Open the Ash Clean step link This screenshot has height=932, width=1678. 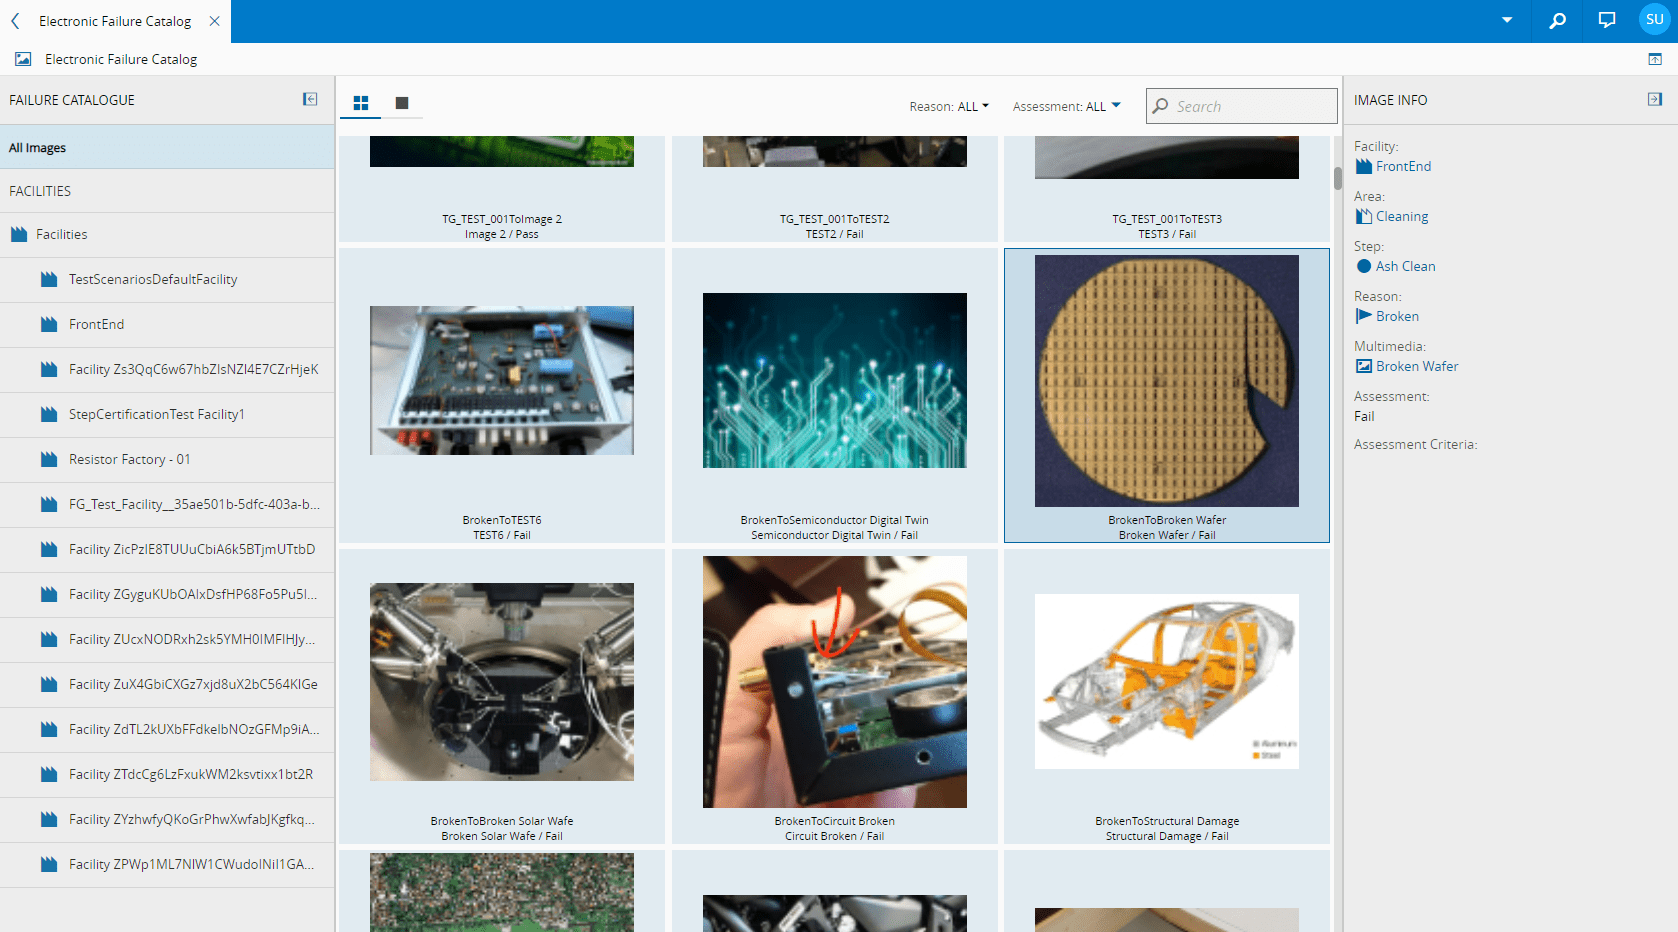pos(1405,266)
